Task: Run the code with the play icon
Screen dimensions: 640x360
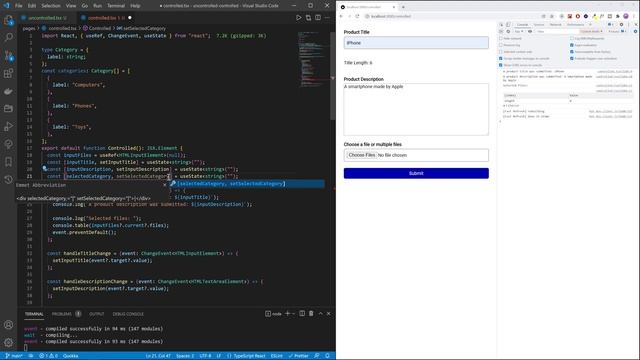Action: click(x=298, y=18)
